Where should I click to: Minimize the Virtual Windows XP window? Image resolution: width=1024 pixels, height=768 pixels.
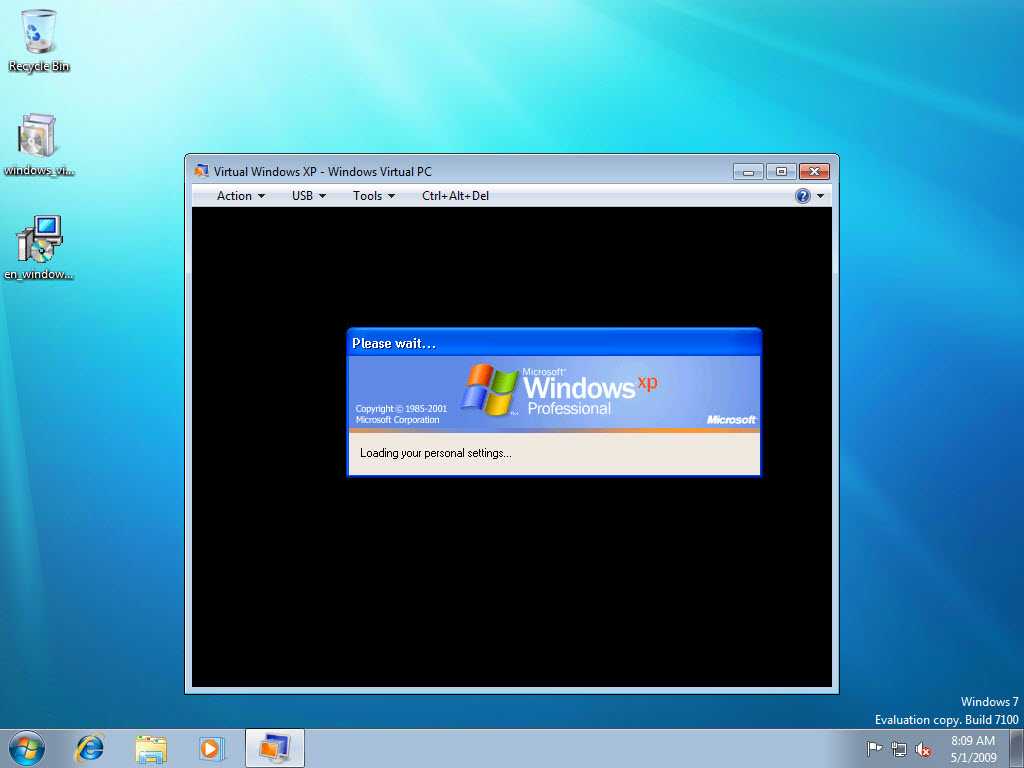(748, 172)
